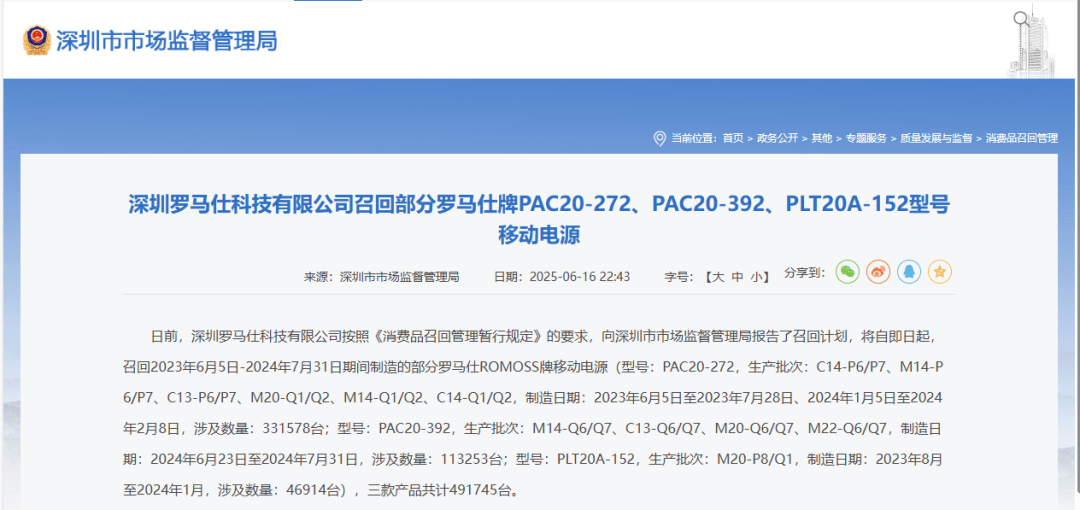Click the article headline 深圳罗马仕科技有限公司召回
1080x510 pixels.
pos(539,219)
